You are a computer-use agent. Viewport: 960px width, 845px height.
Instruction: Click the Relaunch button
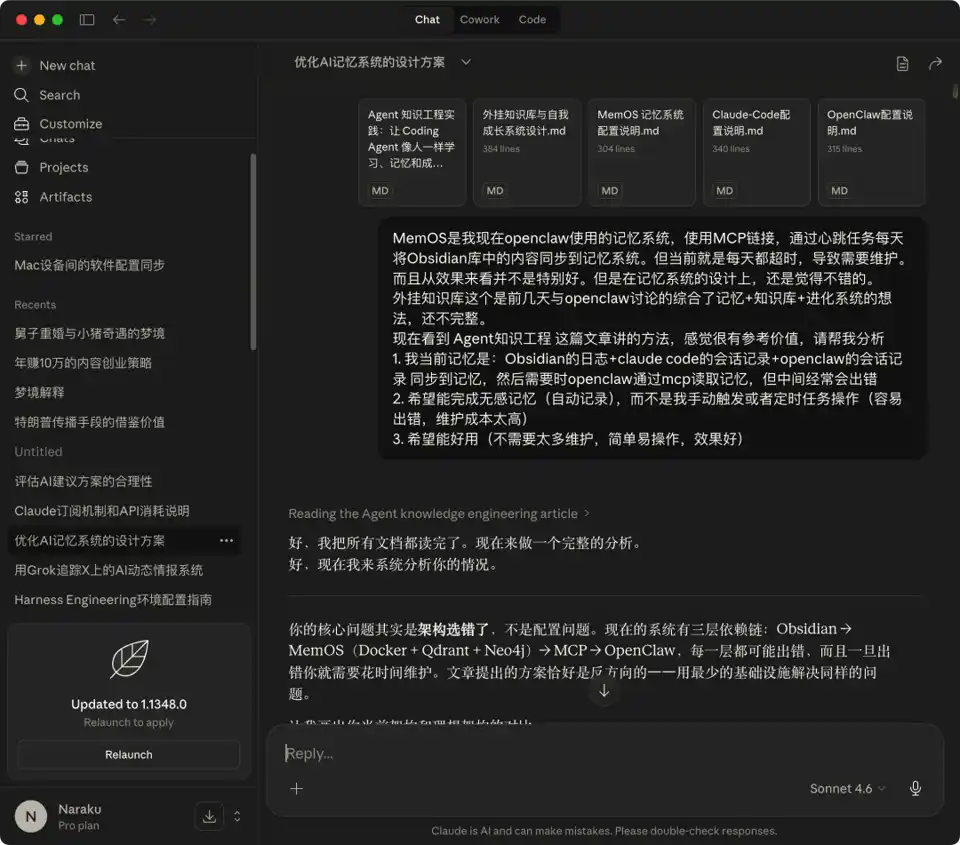129,754
